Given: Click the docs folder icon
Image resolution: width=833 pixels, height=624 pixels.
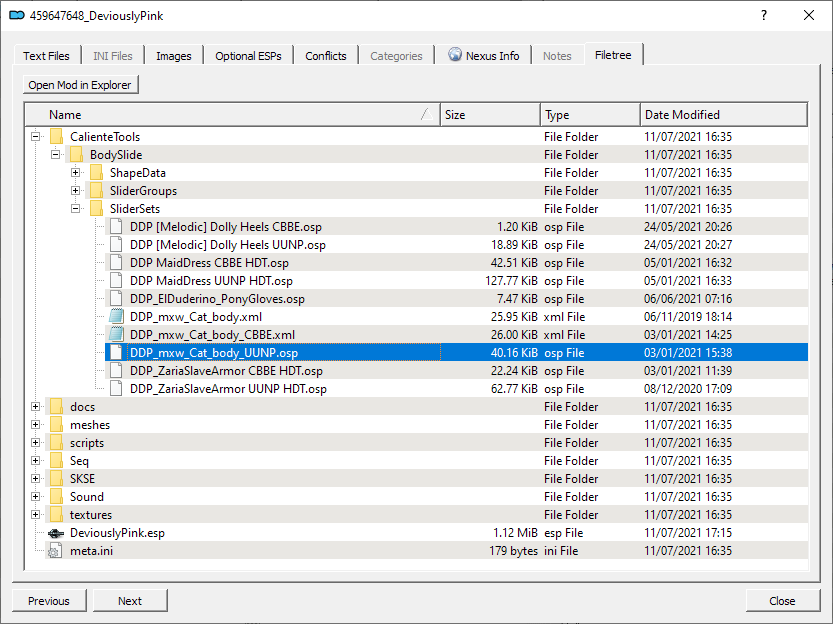Looking at the screenshot, I should pos(56,407).
